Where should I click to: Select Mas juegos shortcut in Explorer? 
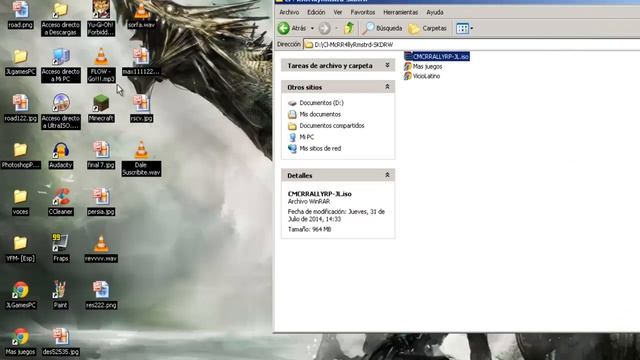point(423,66)
